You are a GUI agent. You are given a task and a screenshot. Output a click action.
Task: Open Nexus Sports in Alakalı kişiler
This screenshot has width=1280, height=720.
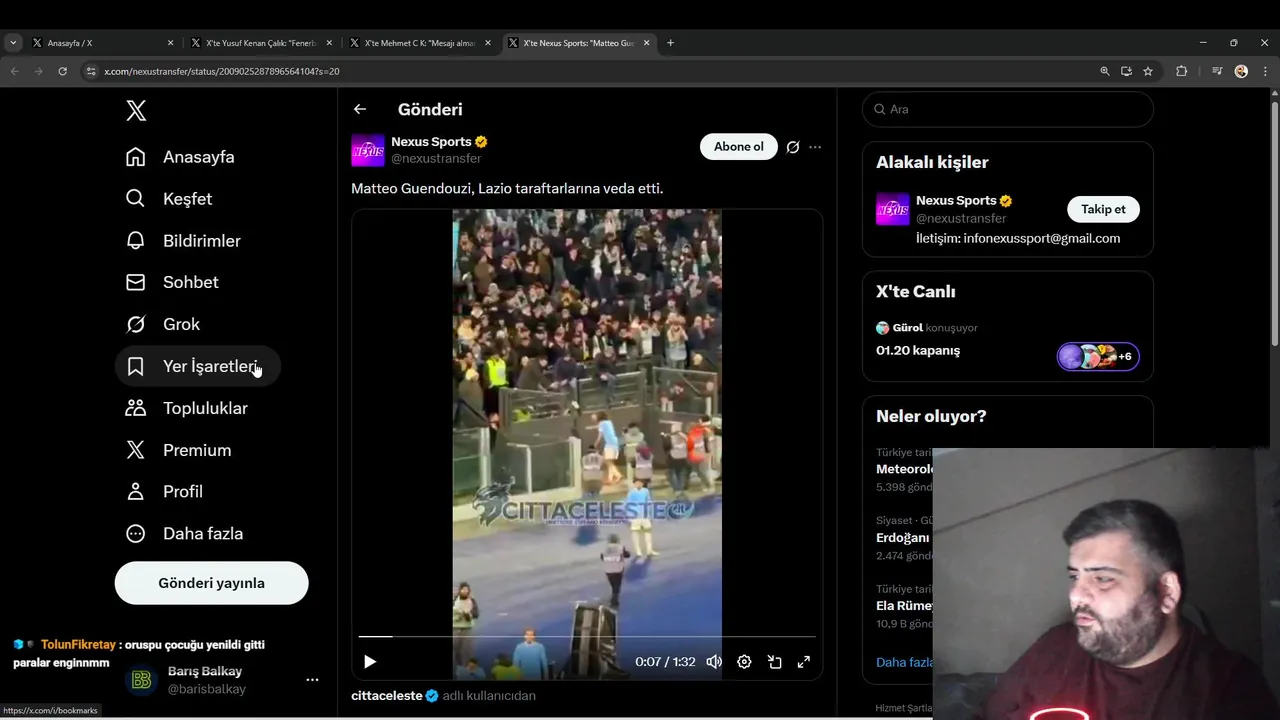click(956, 201)
